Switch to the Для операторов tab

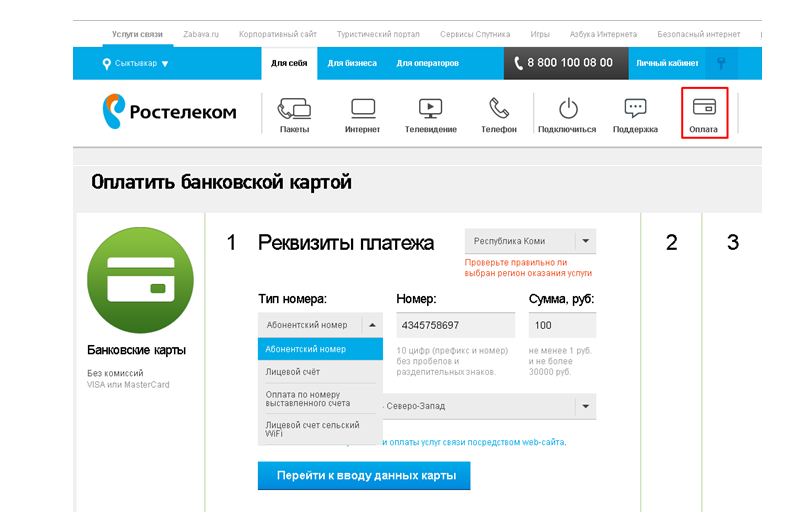[x=427, y=63]
